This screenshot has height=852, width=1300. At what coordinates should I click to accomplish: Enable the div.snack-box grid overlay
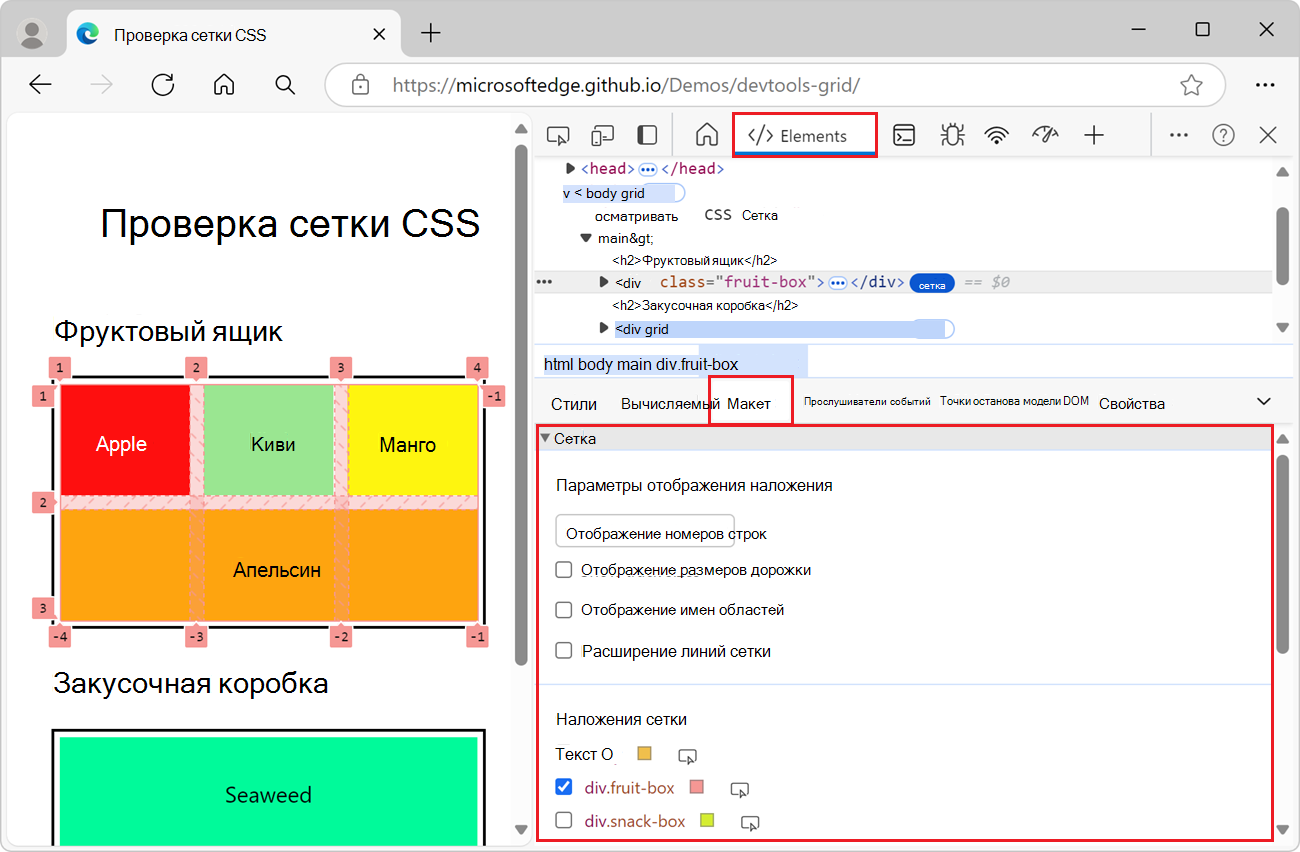click(563, 821)
